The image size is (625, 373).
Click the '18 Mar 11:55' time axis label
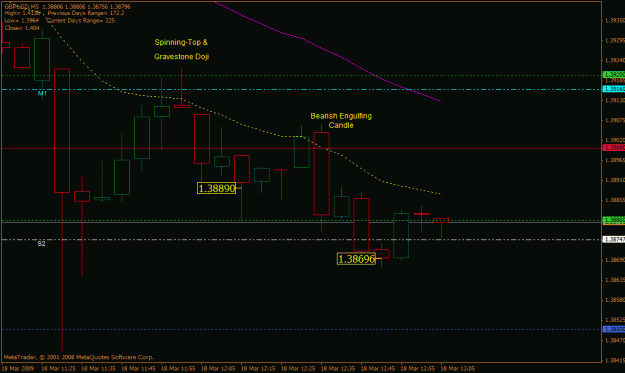[178, 369]
